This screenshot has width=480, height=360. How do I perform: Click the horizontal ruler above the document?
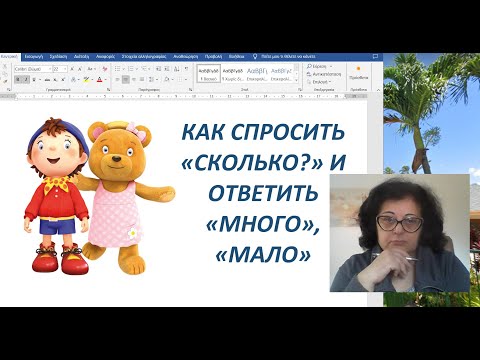point(182,96)
